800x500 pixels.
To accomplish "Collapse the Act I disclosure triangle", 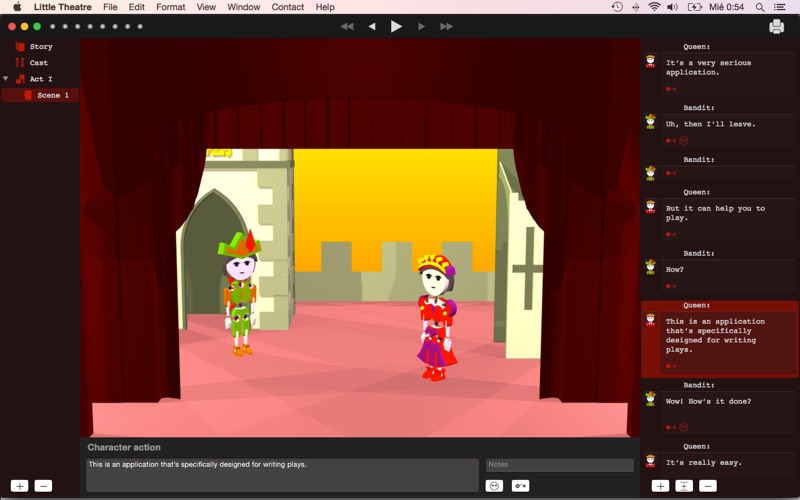I will coord(6,79).
